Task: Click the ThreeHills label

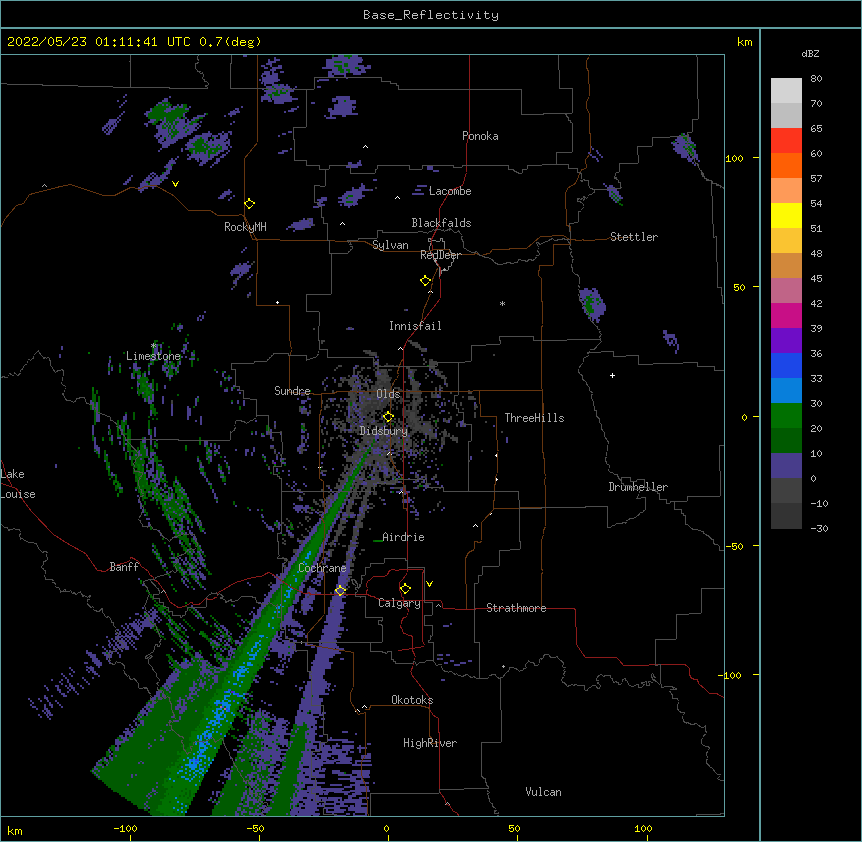Action: click(x=534, y=418)
